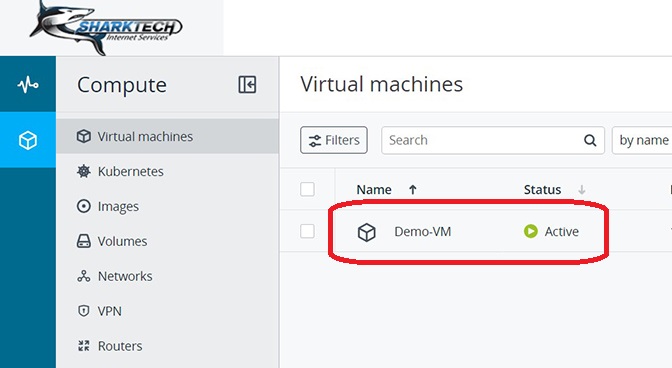Open Kubernetes section
The width and height of the screenshot is (672, 368).
(168, 171)
